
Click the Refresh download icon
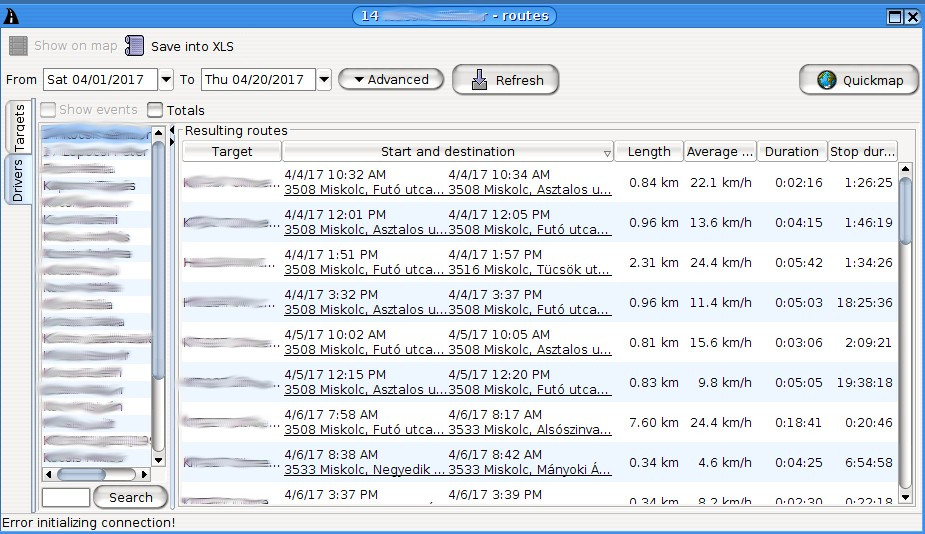point(479,80)
